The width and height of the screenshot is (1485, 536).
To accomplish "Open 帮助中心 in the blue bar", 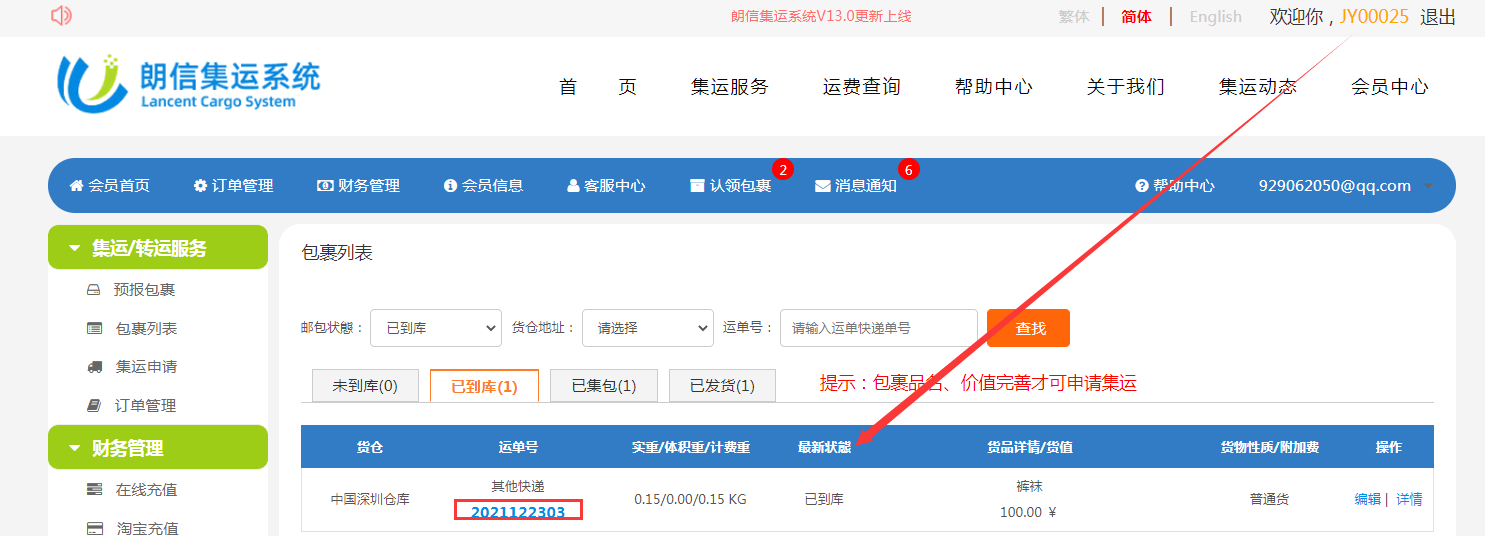I will coord(1175,186).
